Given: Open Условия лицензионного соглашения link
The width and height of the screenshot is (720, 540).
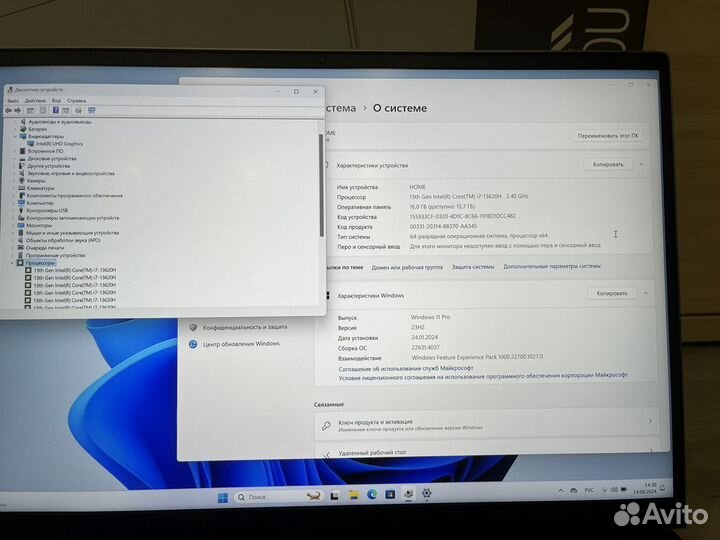Looking at the screenshot, I should [483, 377].
